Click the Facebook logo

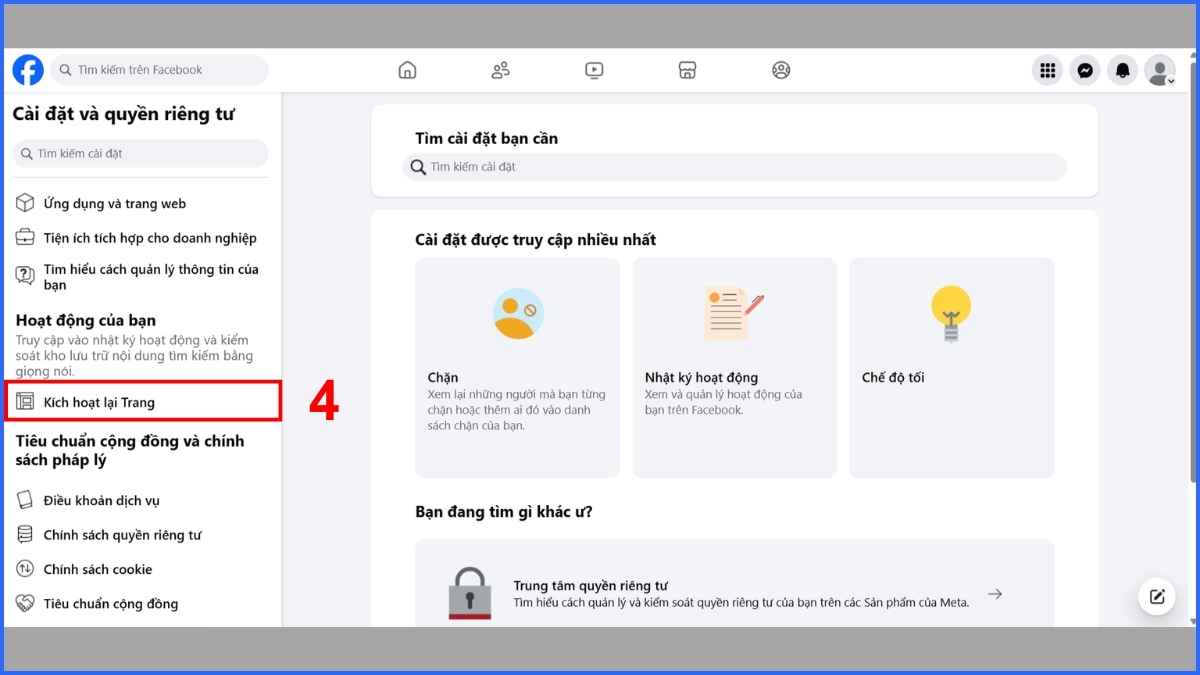(x=27, y=70)
